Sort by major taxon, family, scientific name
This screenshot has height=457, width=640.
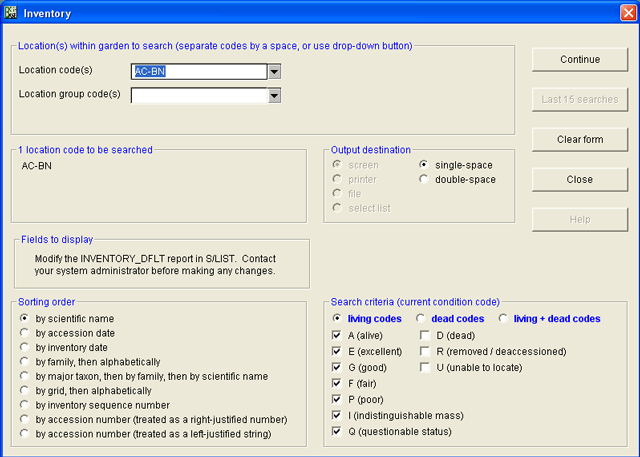coord(24,376)
